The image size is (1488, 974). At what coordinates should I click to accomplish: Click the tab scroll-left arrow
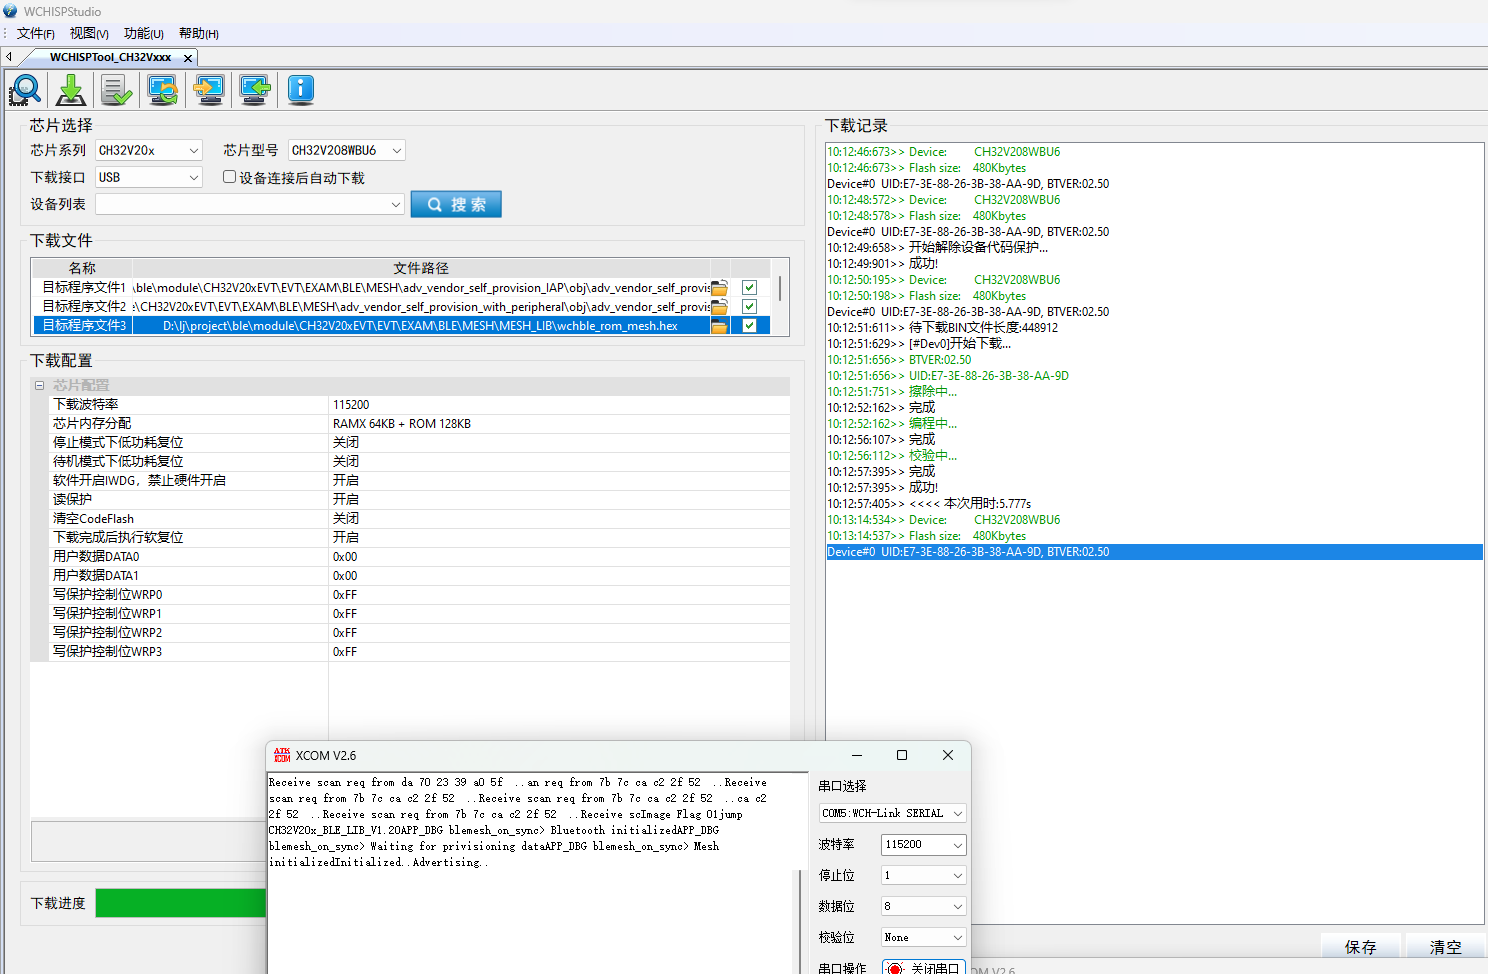point(9,57)
